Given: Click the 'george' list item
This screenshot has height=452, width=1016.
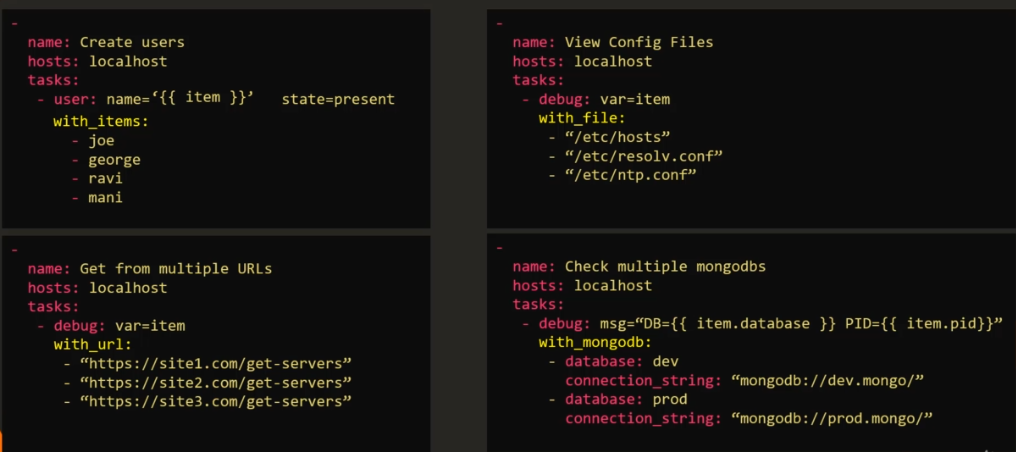Looking at the screenshot, I should point(114,159).
